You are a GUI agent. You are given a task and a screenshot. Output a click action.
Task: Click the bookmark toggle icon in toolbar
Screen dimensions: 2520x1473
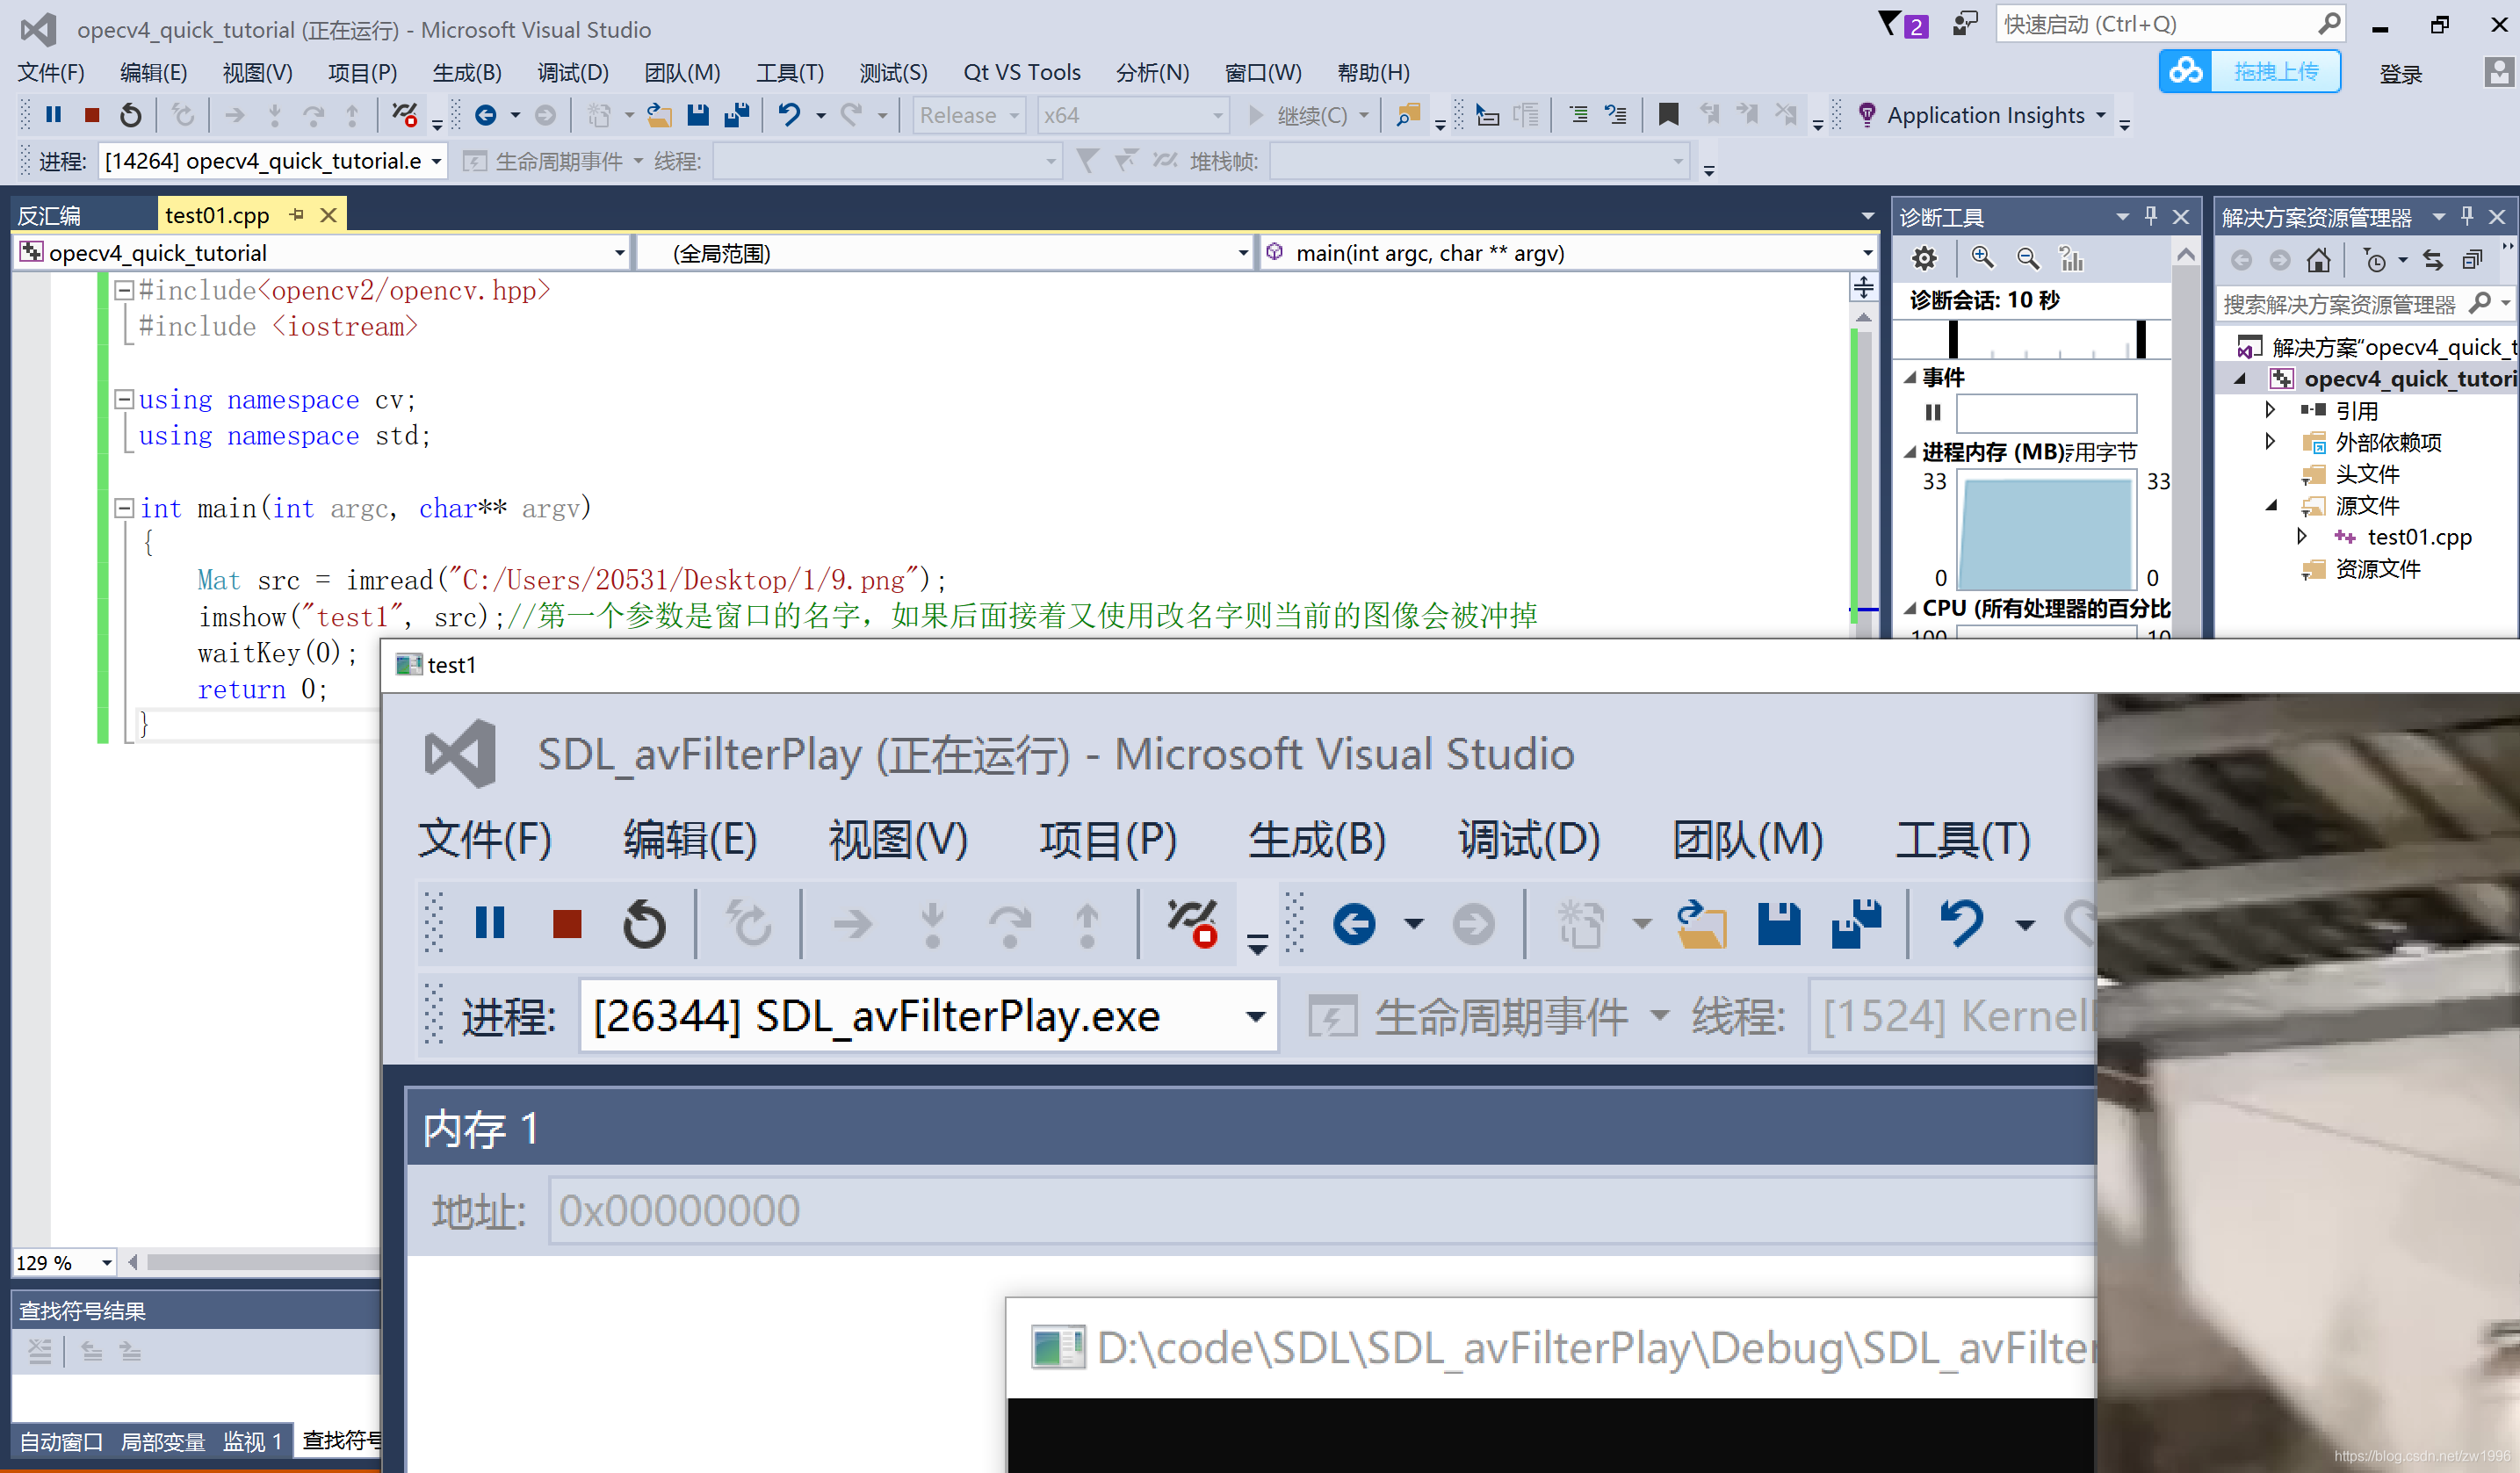click(1668, 115)
